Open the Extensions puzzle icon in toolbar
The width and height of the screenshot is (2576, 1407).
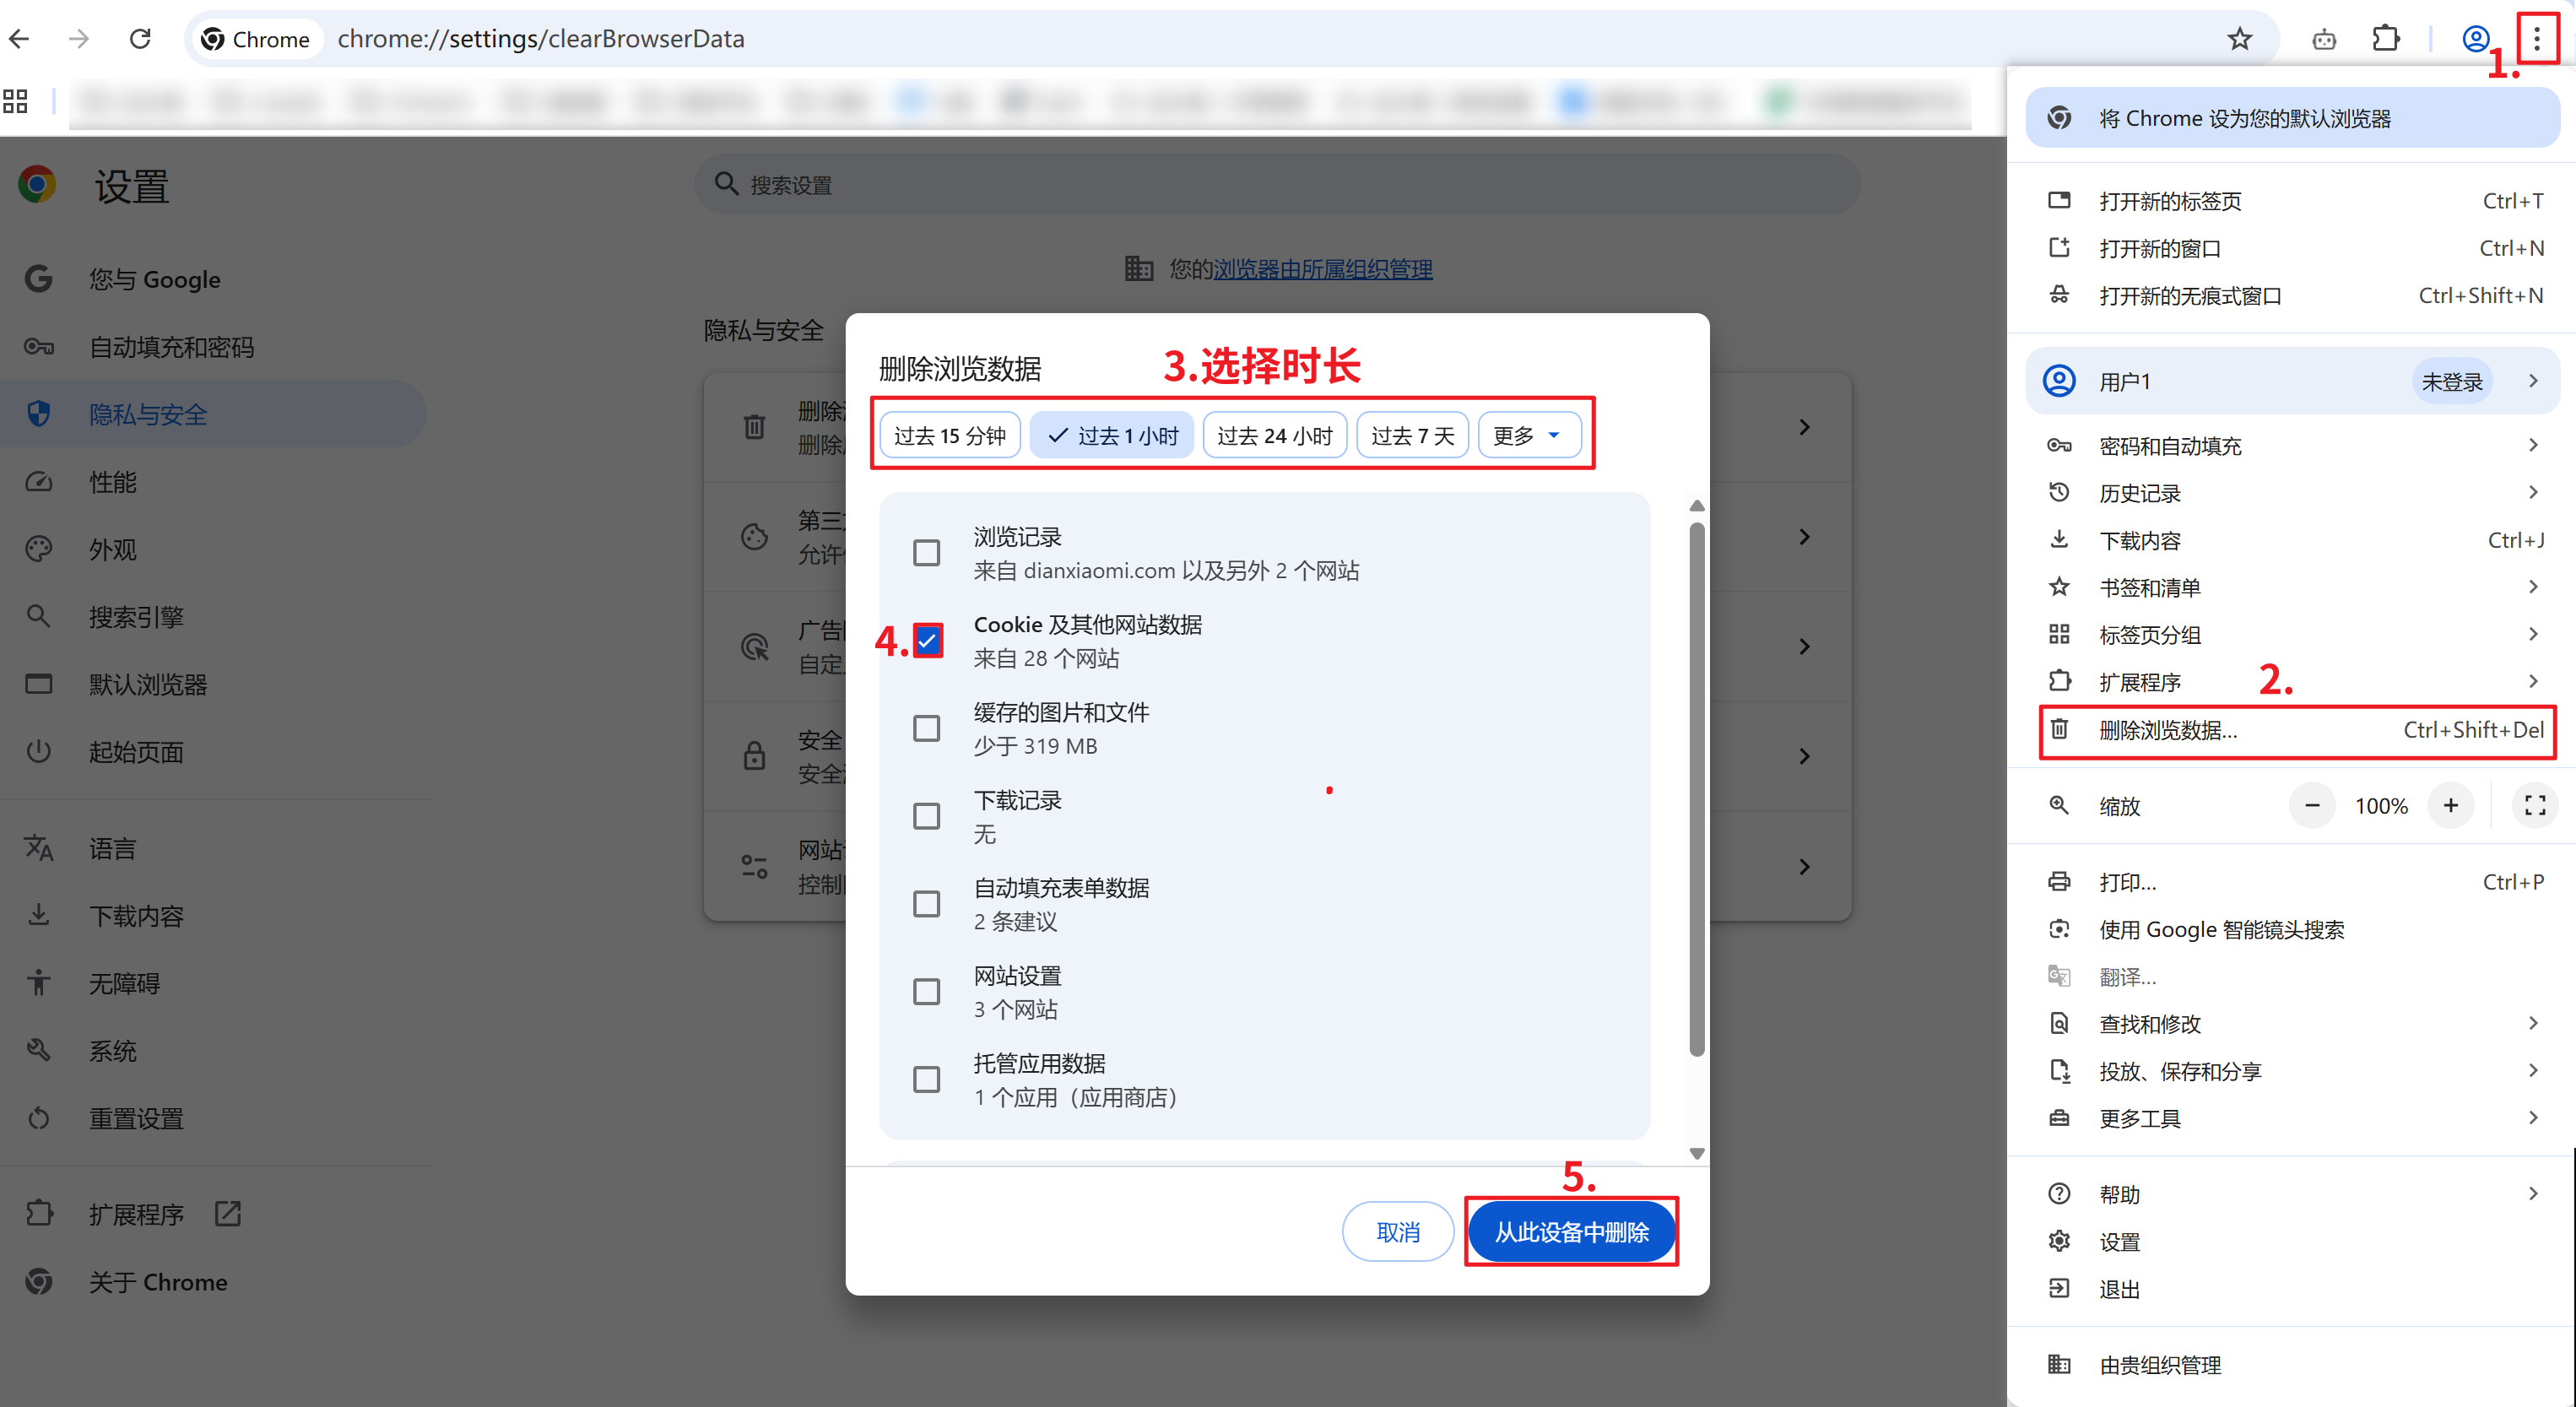point(2386,39)
